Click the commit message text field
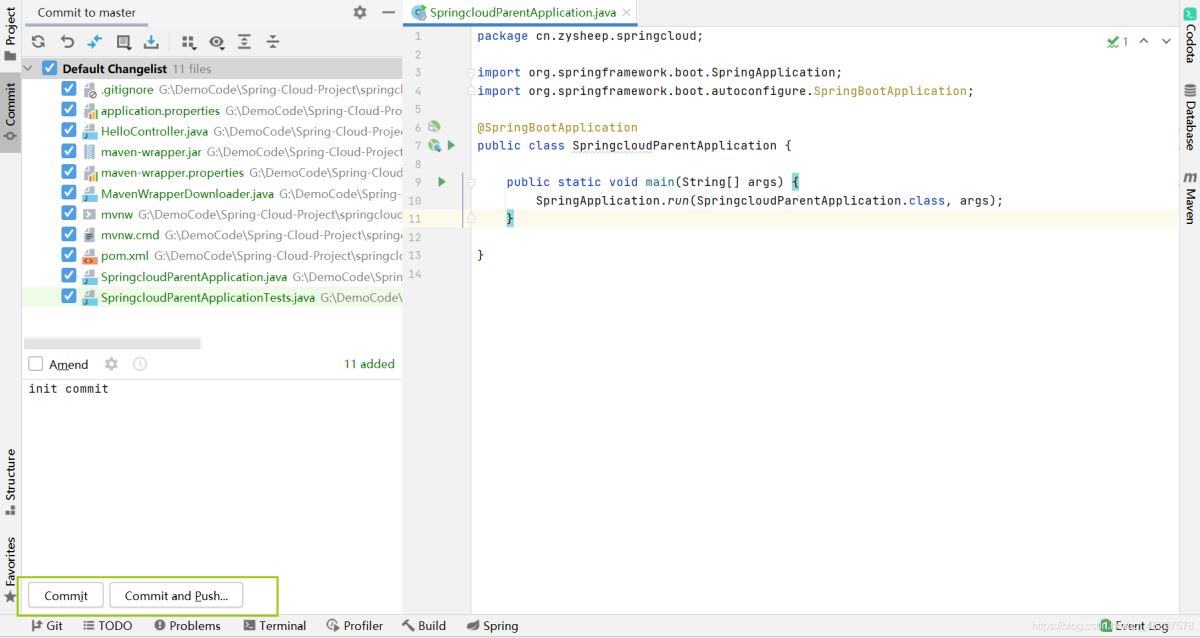The height and width of the screenshot is (638, 1200). click(x=212, y=470)
